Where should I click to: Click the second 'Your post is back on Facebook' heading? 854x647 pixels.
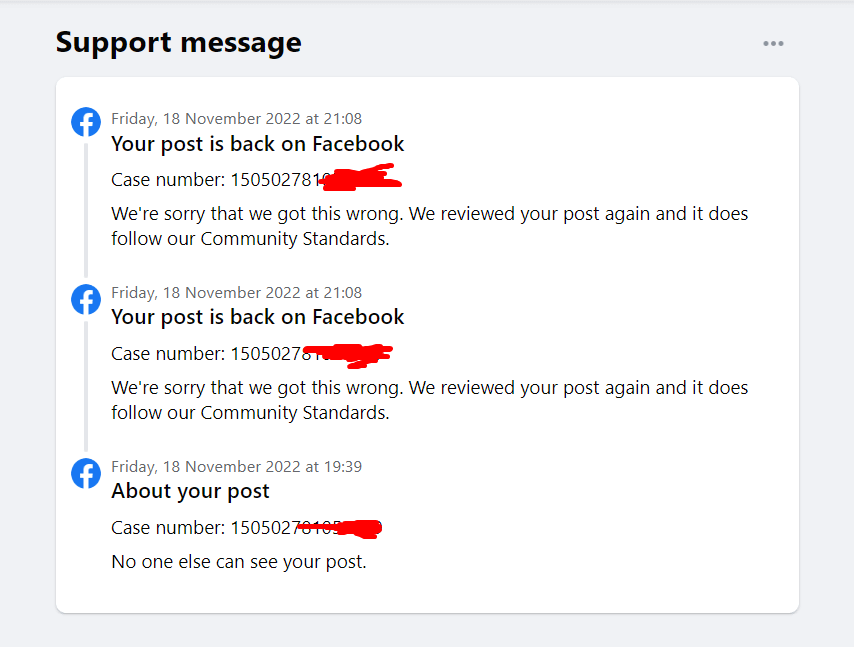(258, 317)
